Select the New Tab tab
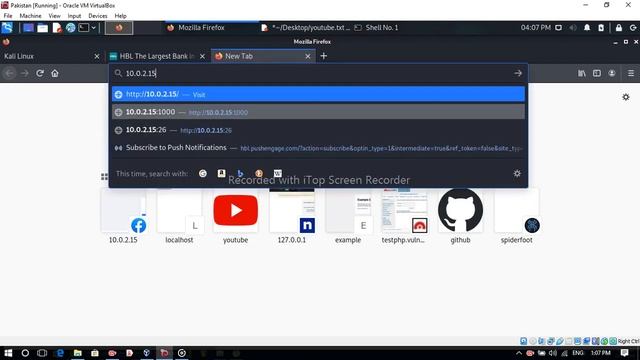Screen dimensions: 640x360 257,56
